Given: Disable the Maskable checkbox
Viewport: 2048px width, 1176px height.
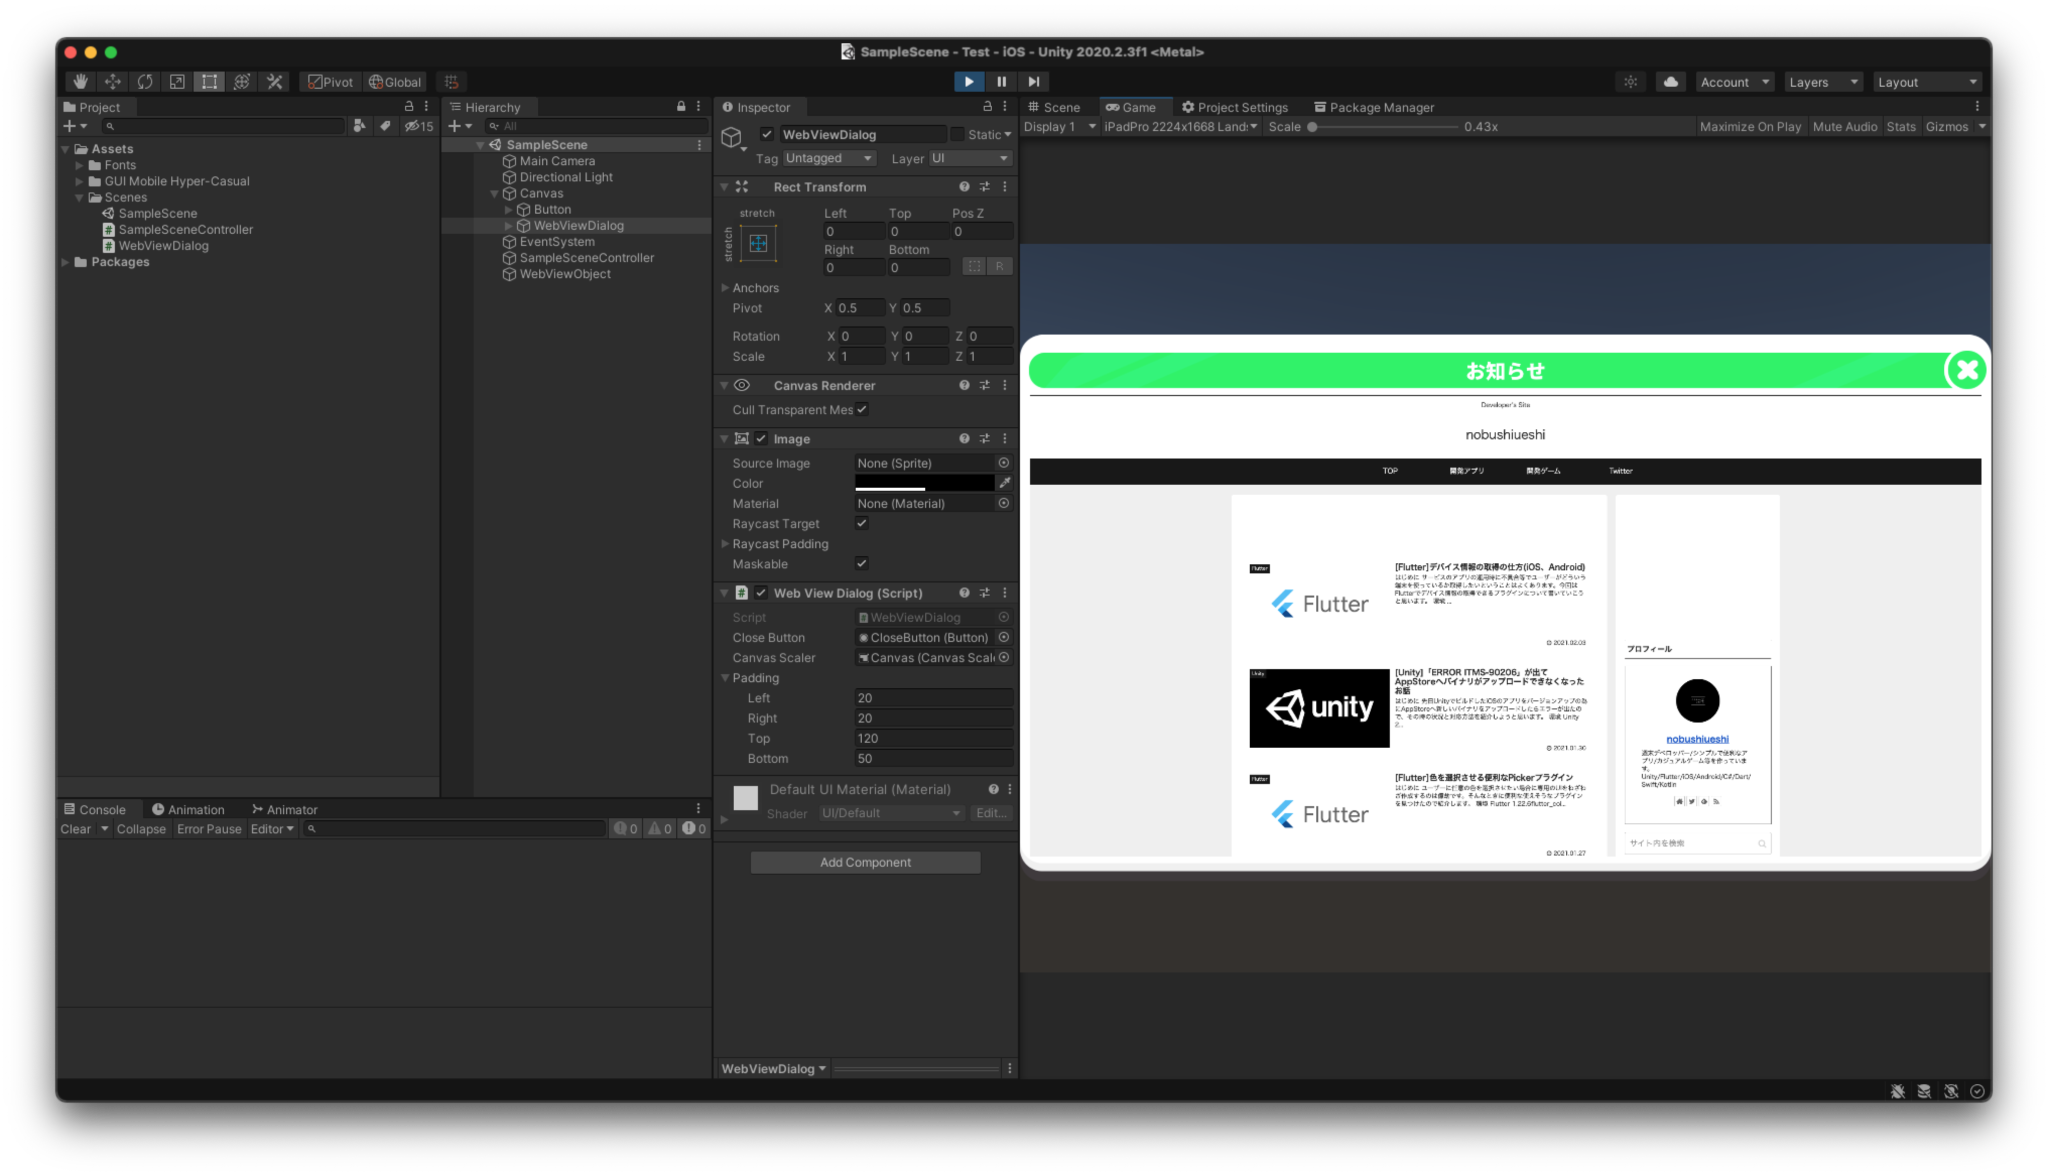Looking at the screenshot, I should click(862, 563).
